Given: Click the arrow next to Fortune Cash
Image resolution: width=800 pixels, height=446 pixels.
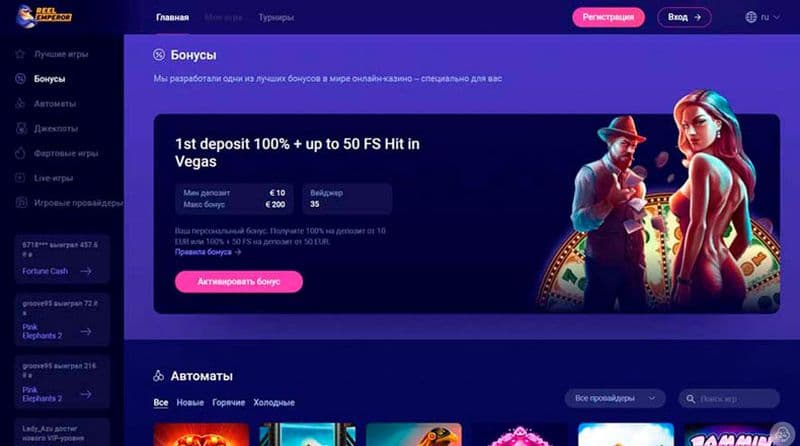Looking at the screenshot, I should point(86,271).
